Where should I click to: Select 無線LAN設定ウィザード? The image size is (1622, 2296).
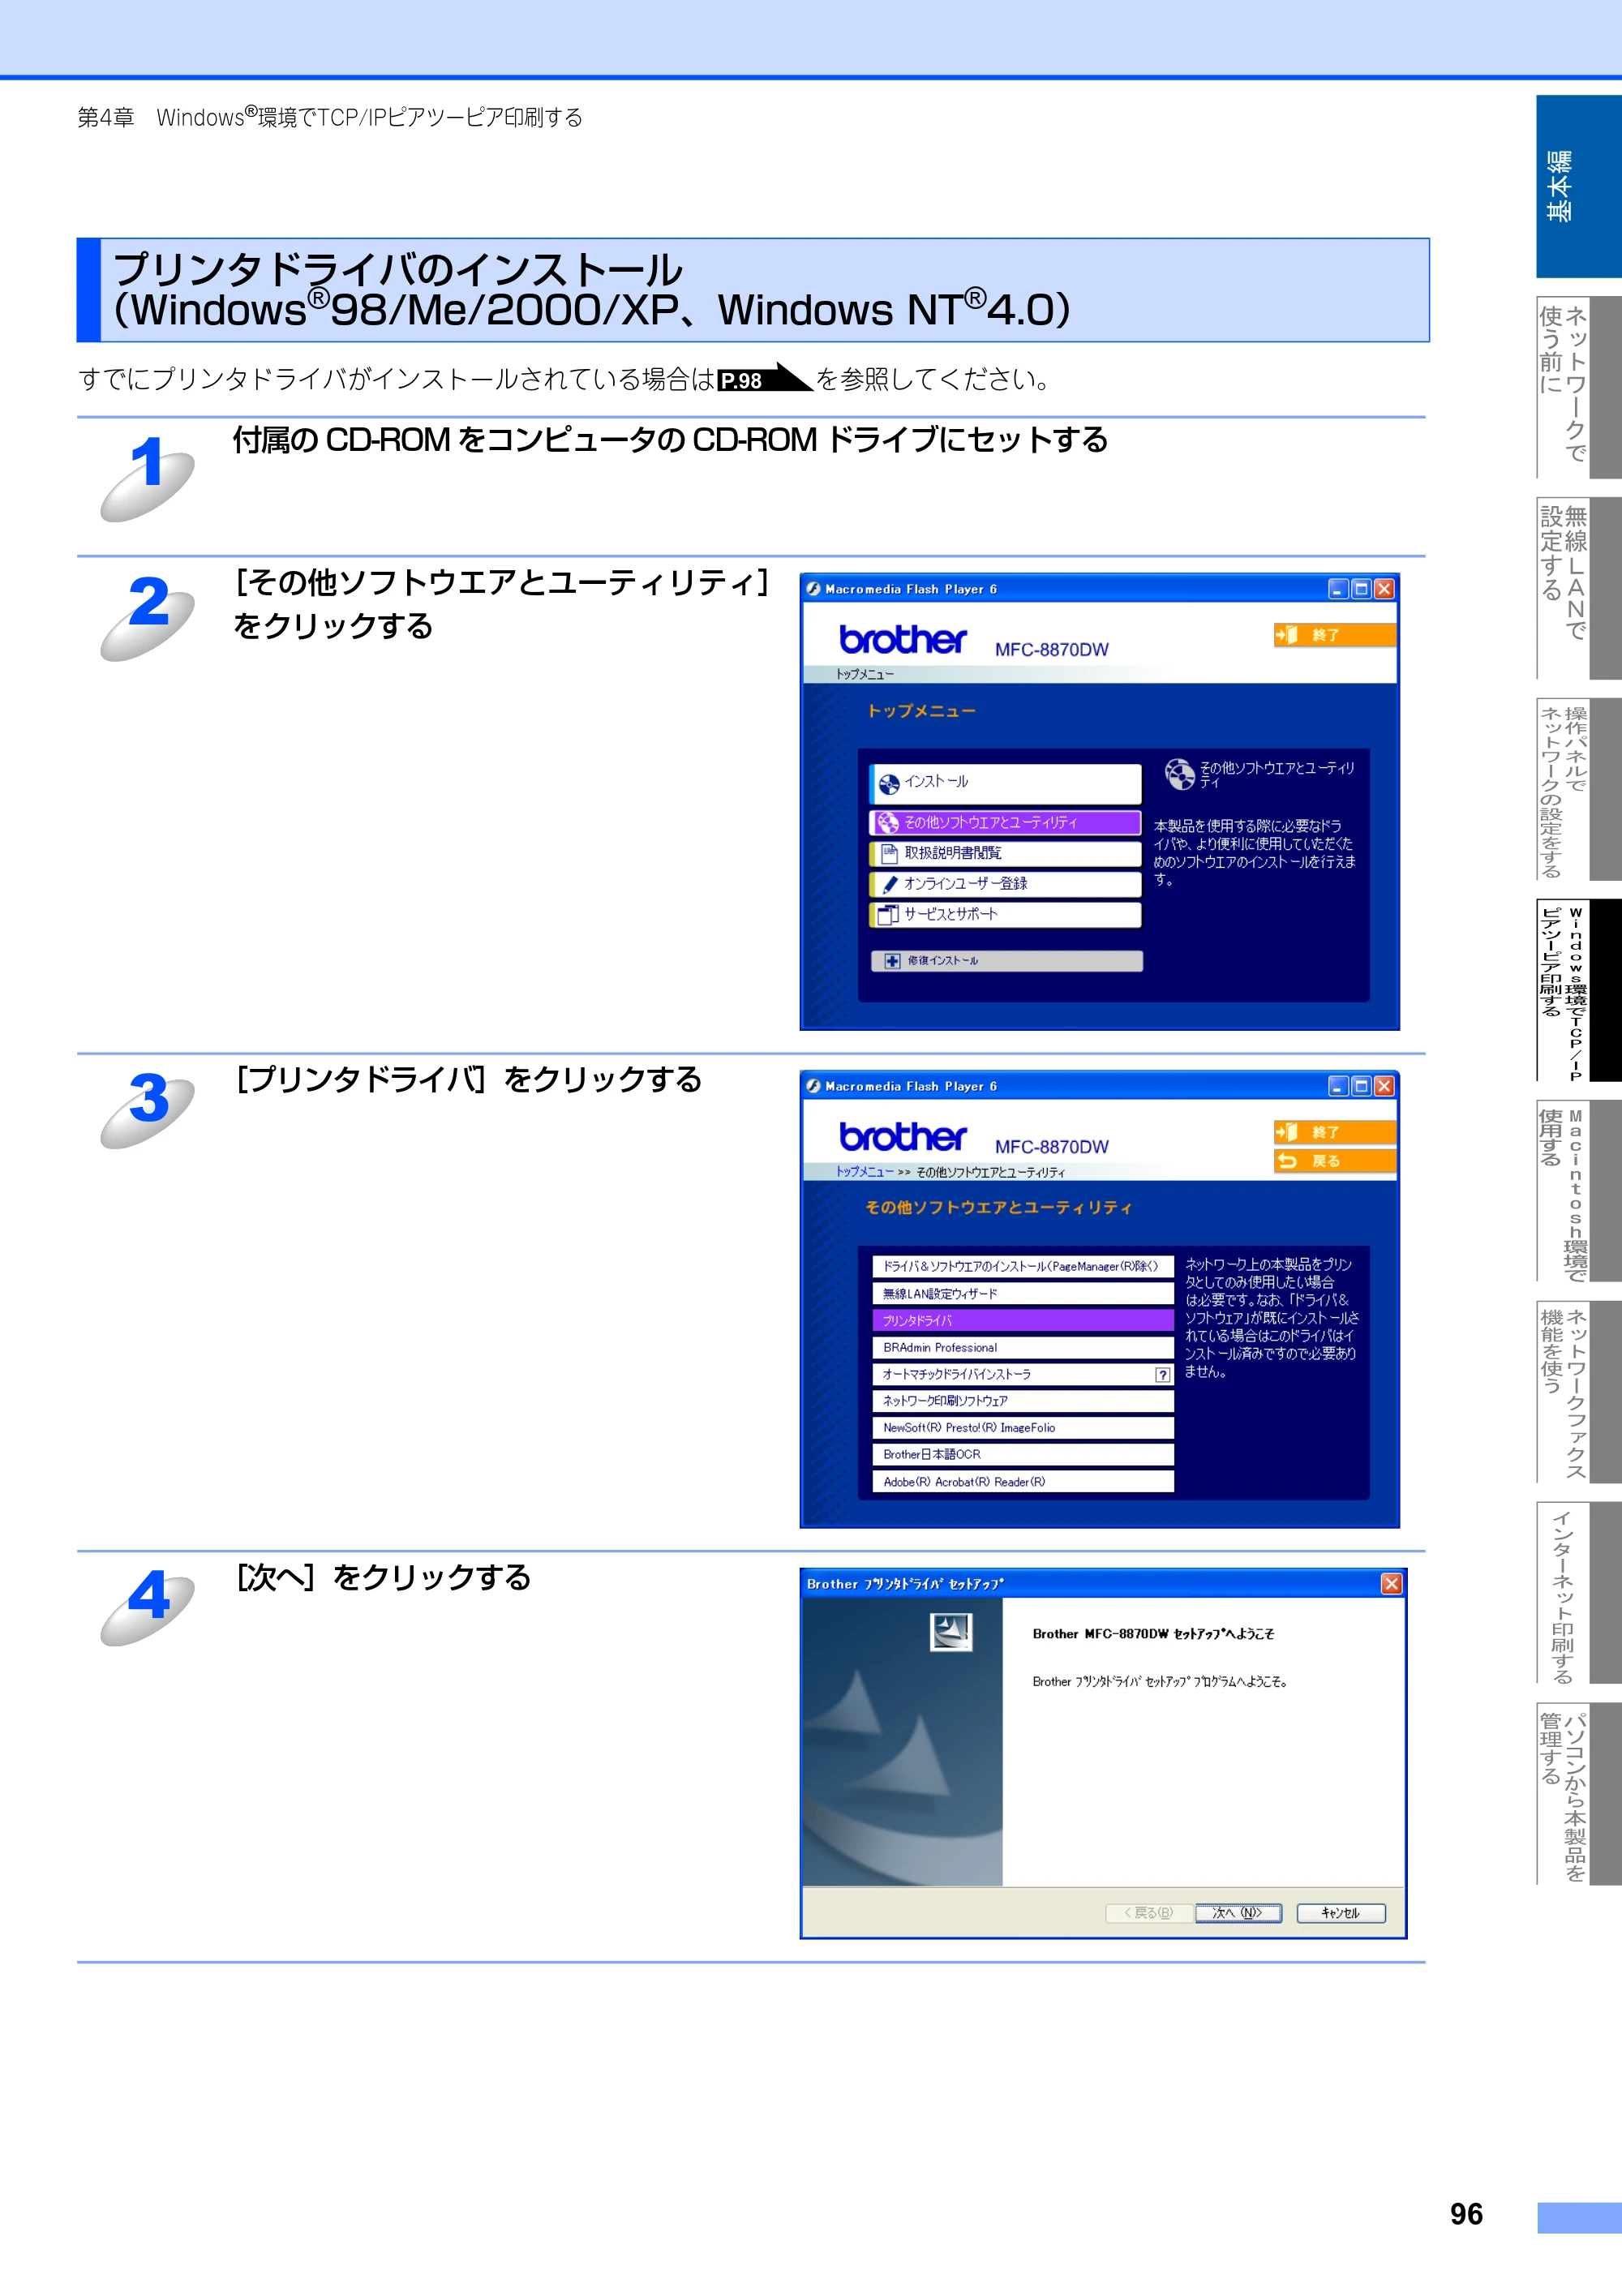[x=1022, y=1293]
